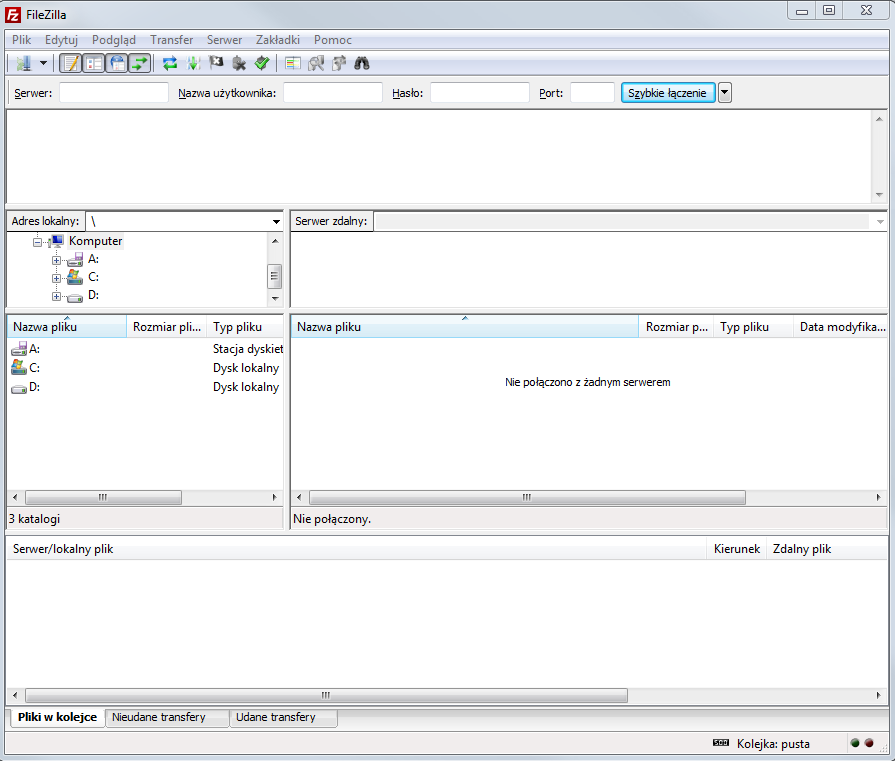Click the reconnect to last server icon
The height and width of the screenshot is (761, 895).
[261, 63]
